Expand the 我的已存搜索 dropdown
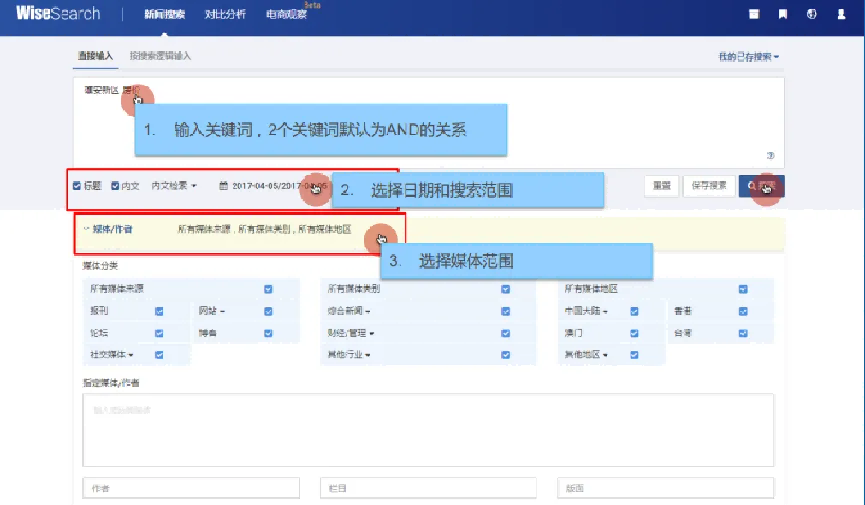Screen dimensions: 865x505 pos(748,57)
